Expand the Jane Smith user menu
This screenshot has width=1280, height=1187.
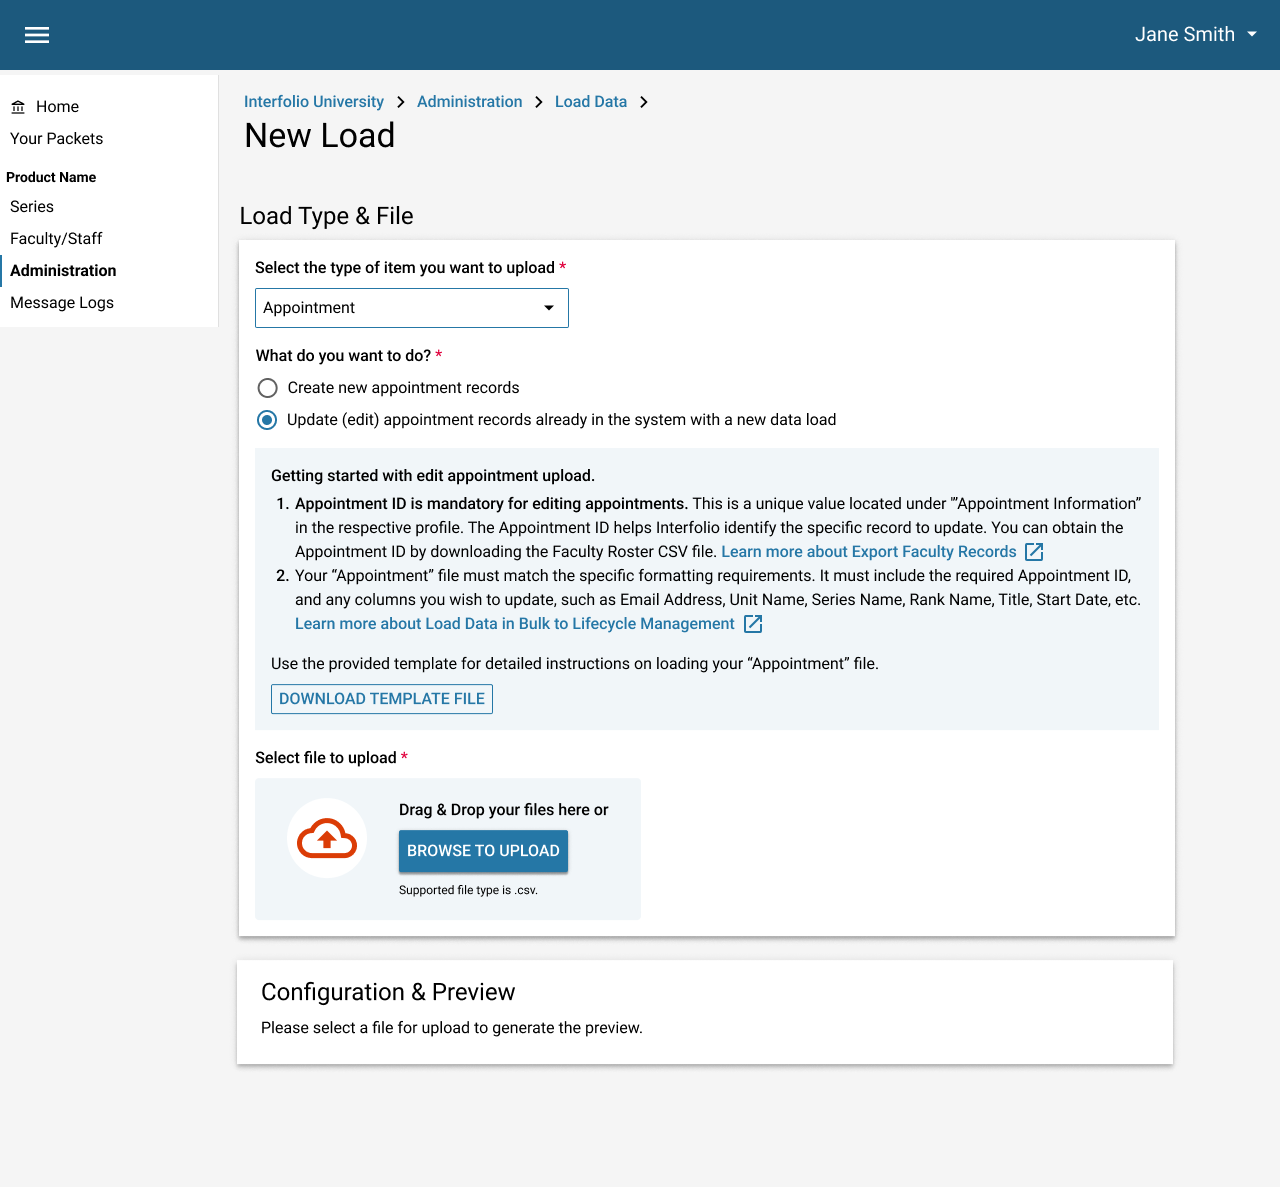pyautogui.click(x=1196, y=35)
